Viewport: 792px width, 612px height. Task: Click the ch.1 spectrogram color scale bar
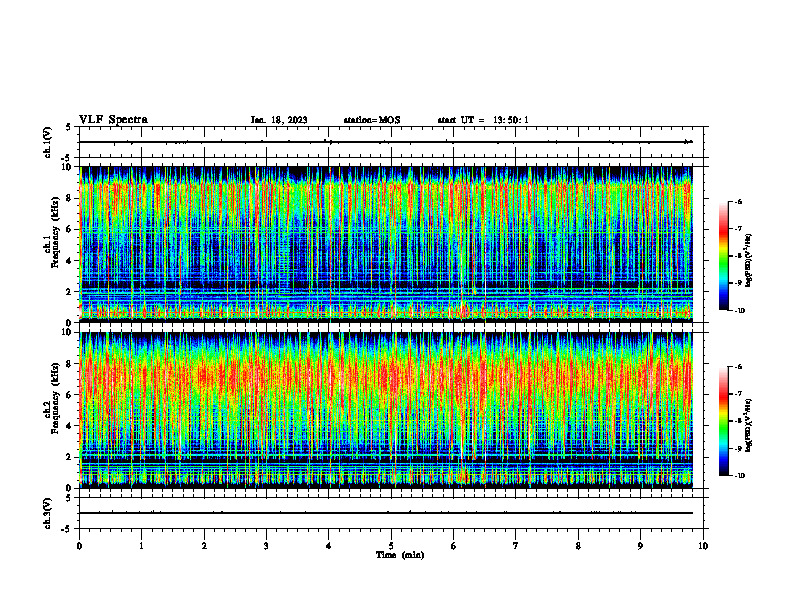click(x=724, y=256)
